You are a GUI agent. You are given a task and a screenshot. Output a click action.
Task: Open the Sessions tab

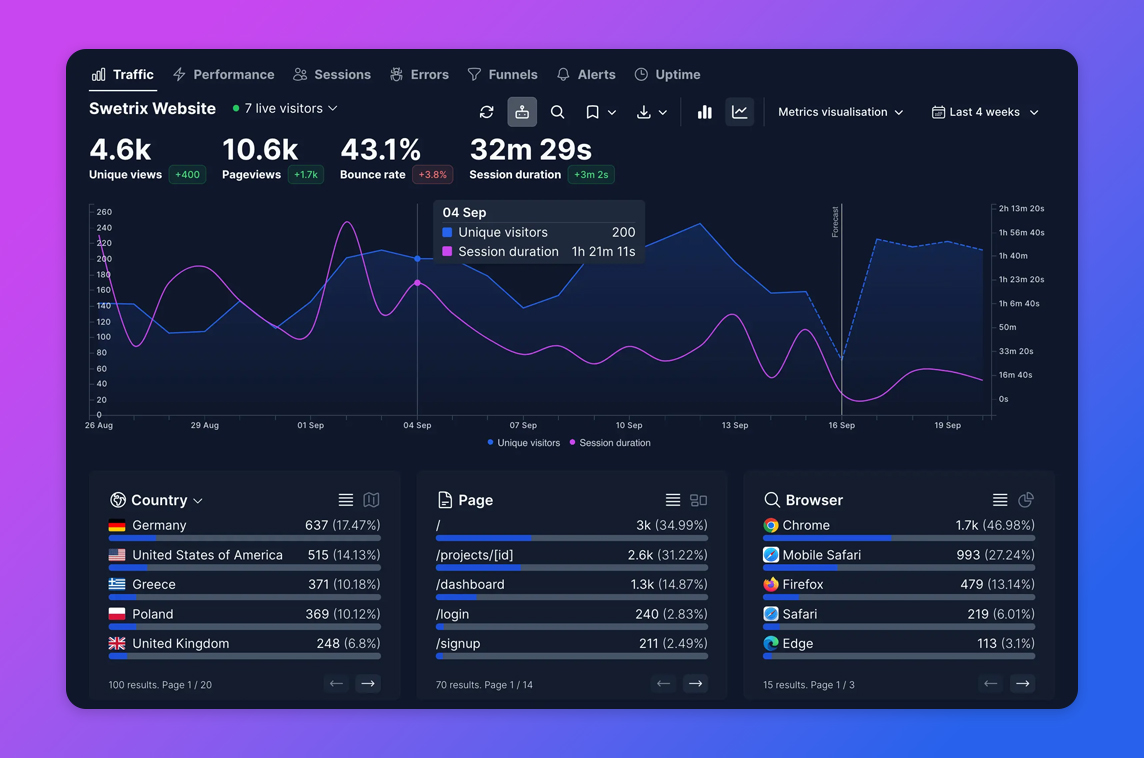(x=332, y=74)
